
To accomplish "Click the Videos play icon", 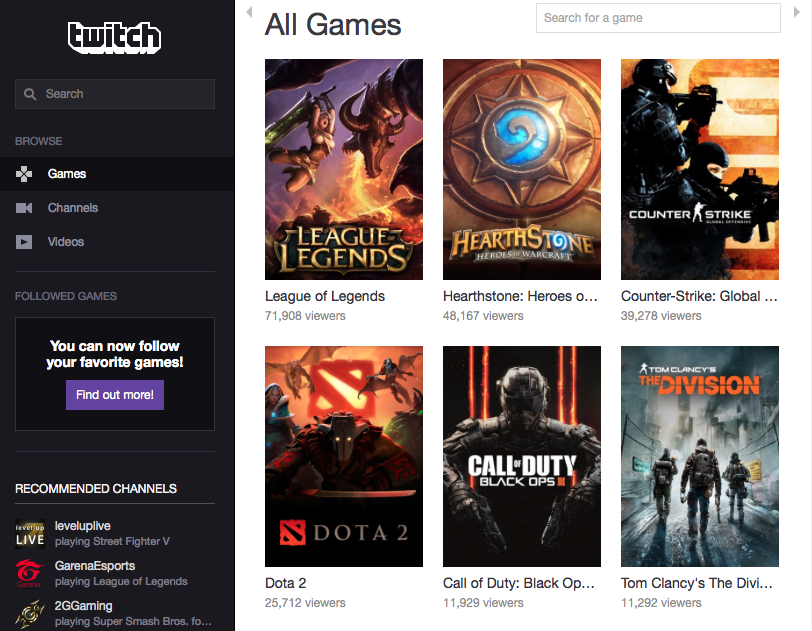I will tap(24, 242).
